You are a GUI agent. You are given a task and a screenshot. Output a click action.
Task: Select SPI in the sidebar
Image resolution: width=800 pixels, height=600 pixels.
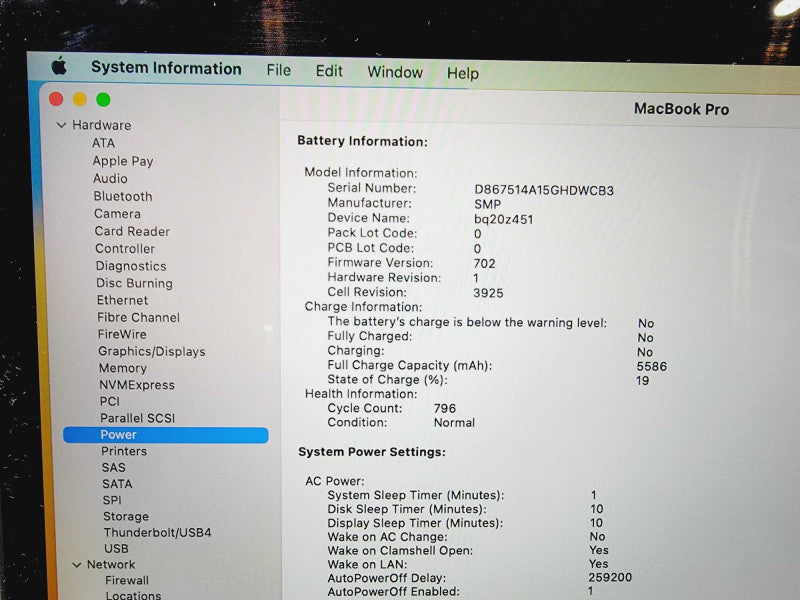(x=112, y=501)
